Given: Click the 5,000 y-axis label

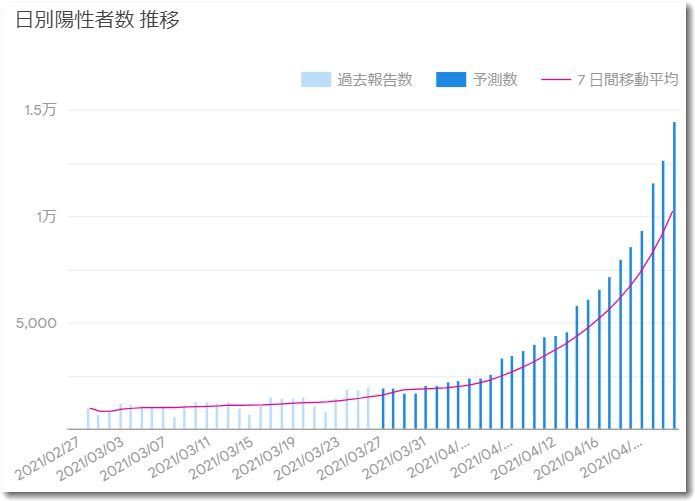Looking at the screenshot, I should (x=37, y=323).
